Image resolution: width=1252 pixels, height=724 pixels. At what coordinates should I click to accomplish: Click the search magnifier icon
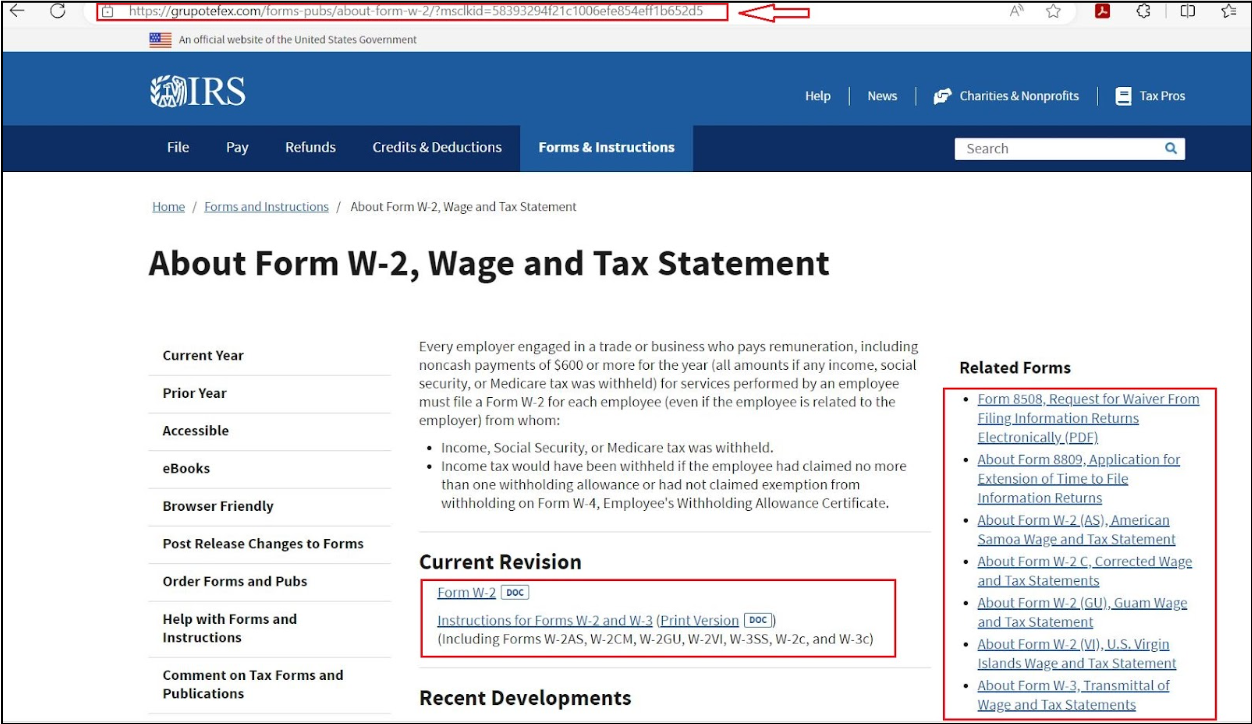[1171, 148]
